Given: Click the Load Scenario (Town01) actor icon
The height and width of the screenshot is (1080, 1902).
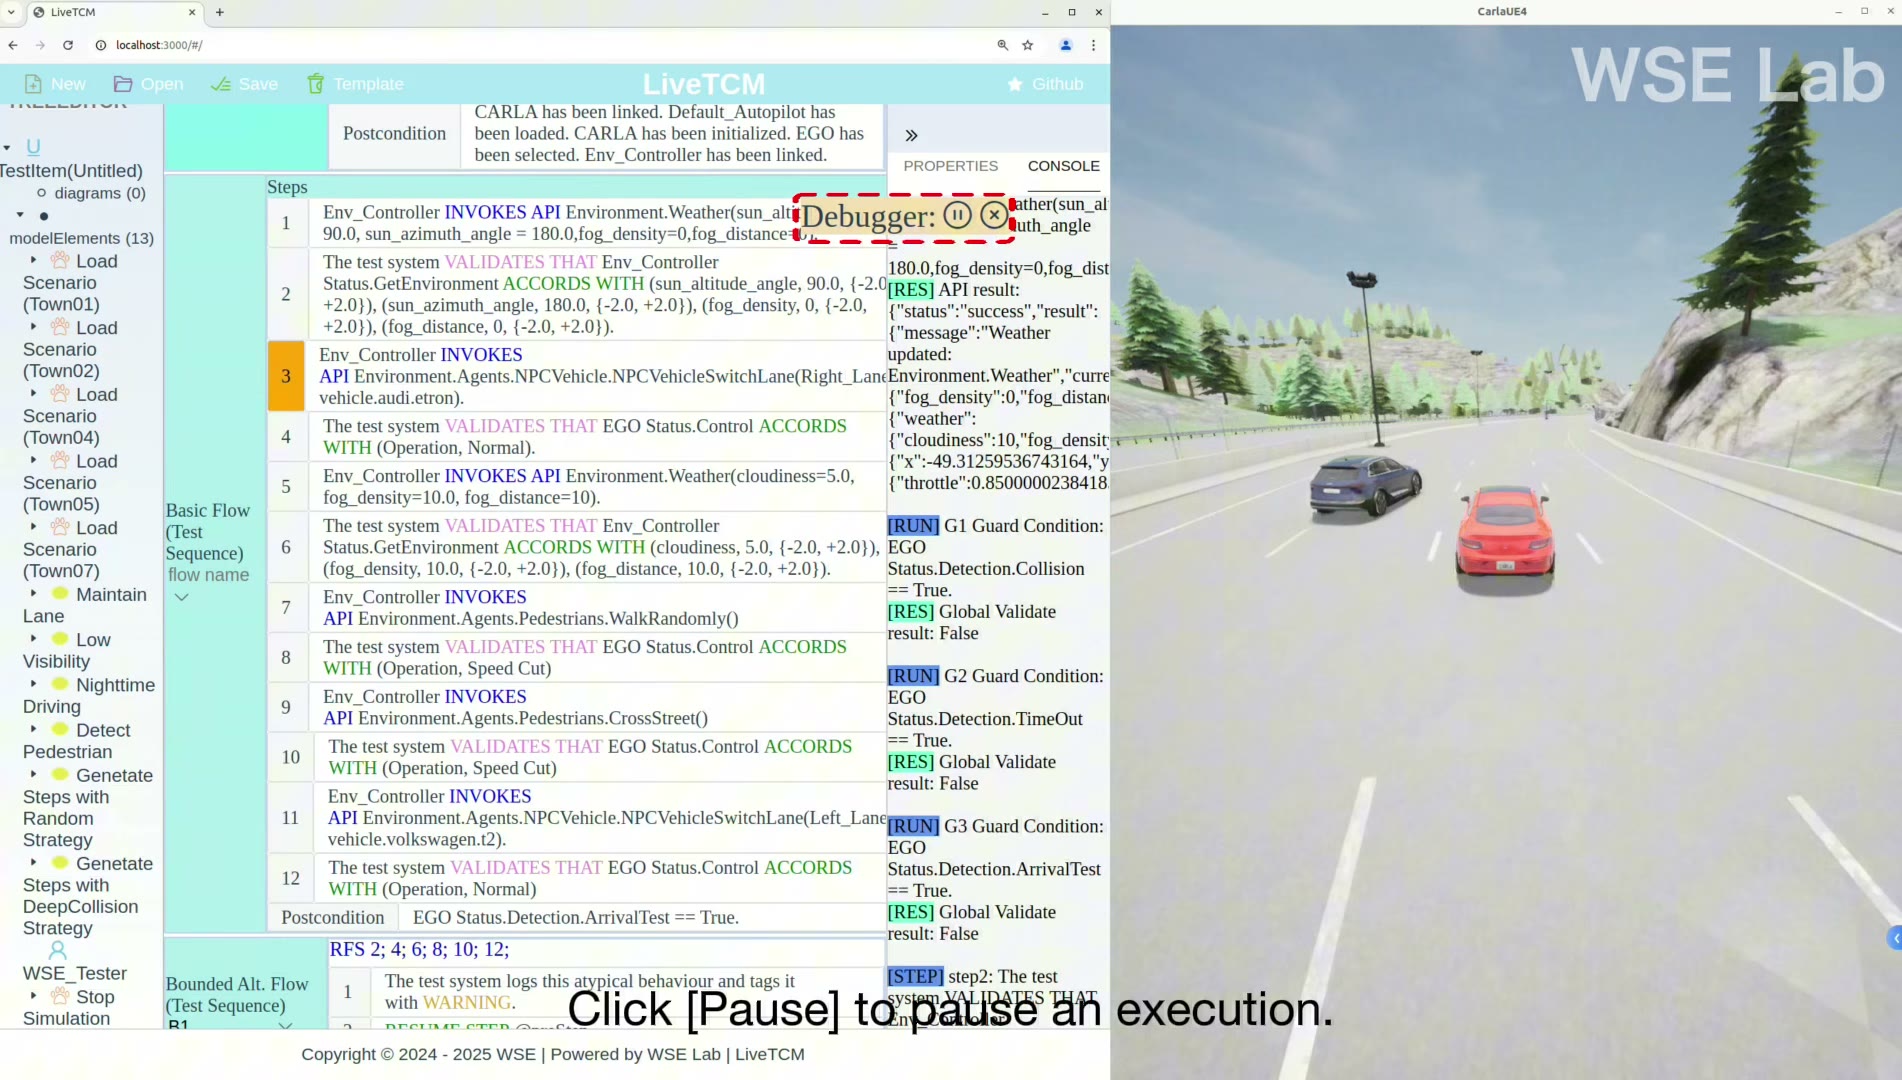Looking at the screenshot, I should coord(60,260).
